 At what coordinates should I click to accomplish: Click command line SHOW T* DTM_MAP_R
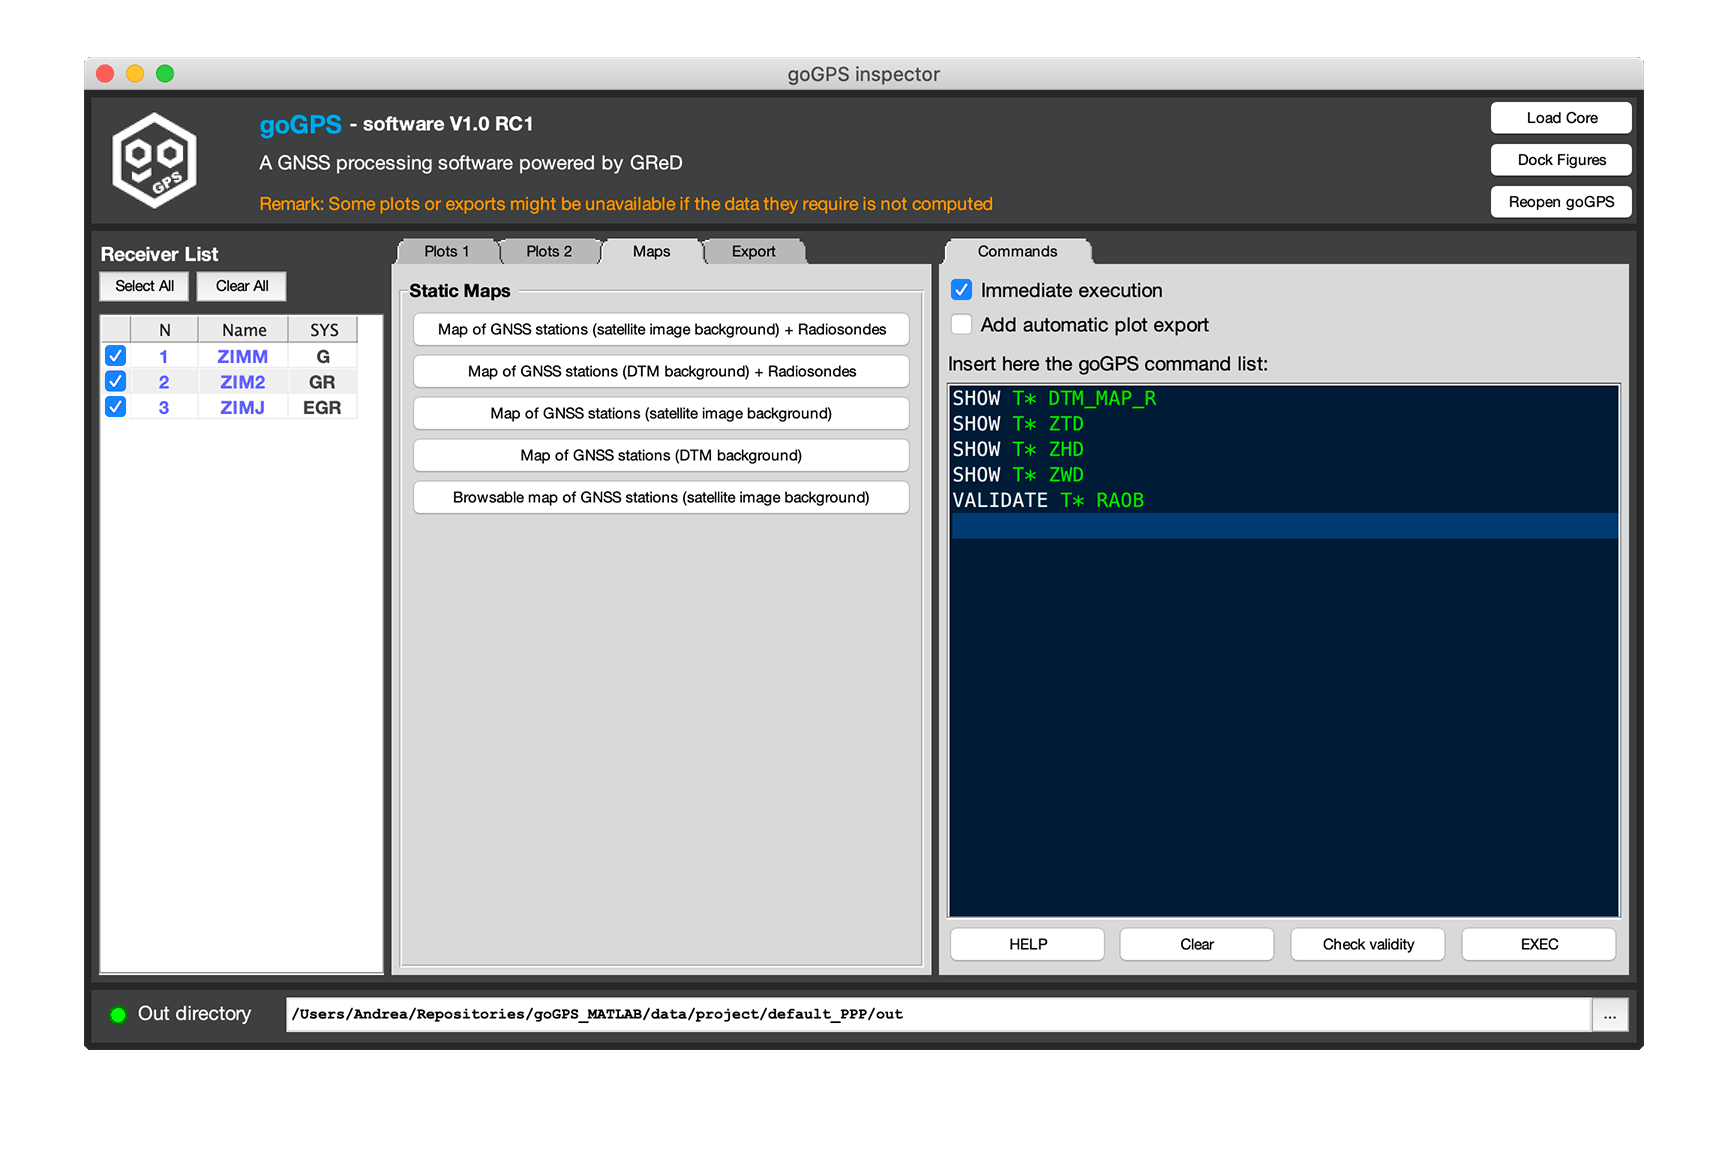point(1054,399)
